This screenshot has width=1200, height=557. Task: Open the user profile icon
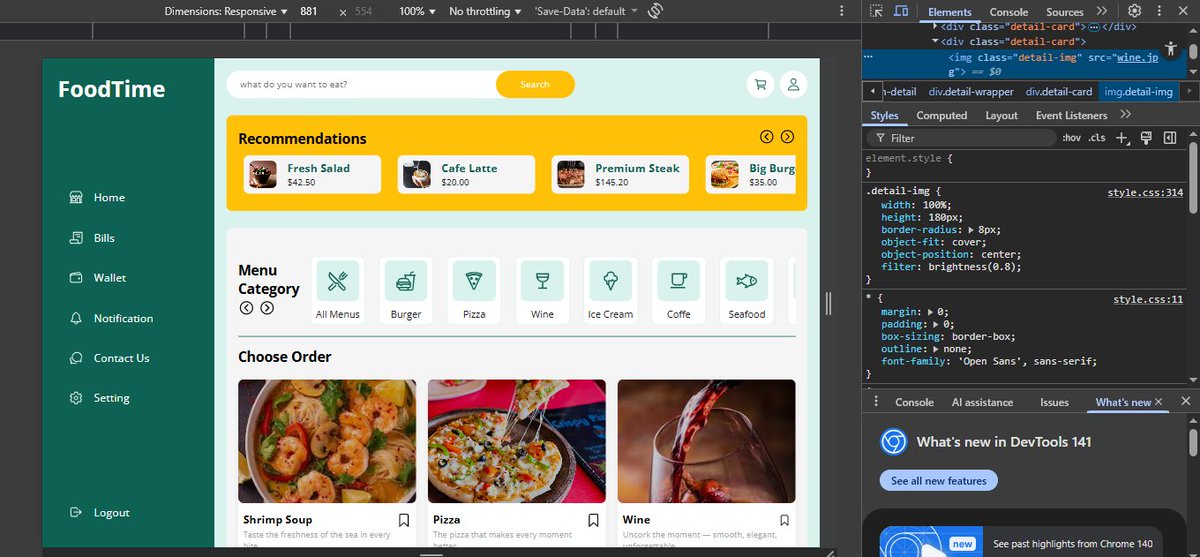click(x=793, y=85)
